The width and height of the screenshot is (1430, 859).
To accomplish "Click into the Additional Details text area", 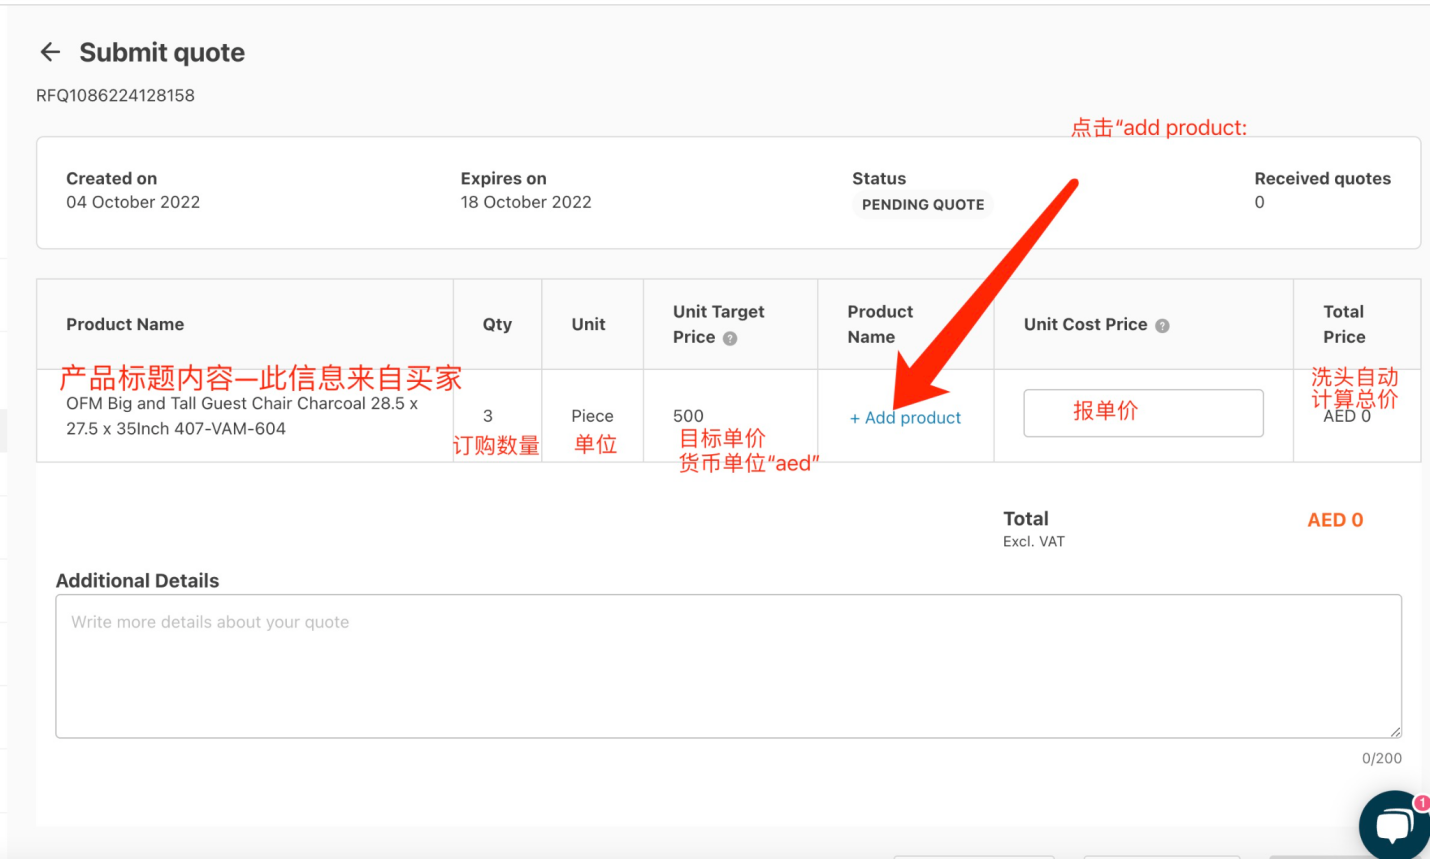I will pyautogui.click(x=728, y=666).
